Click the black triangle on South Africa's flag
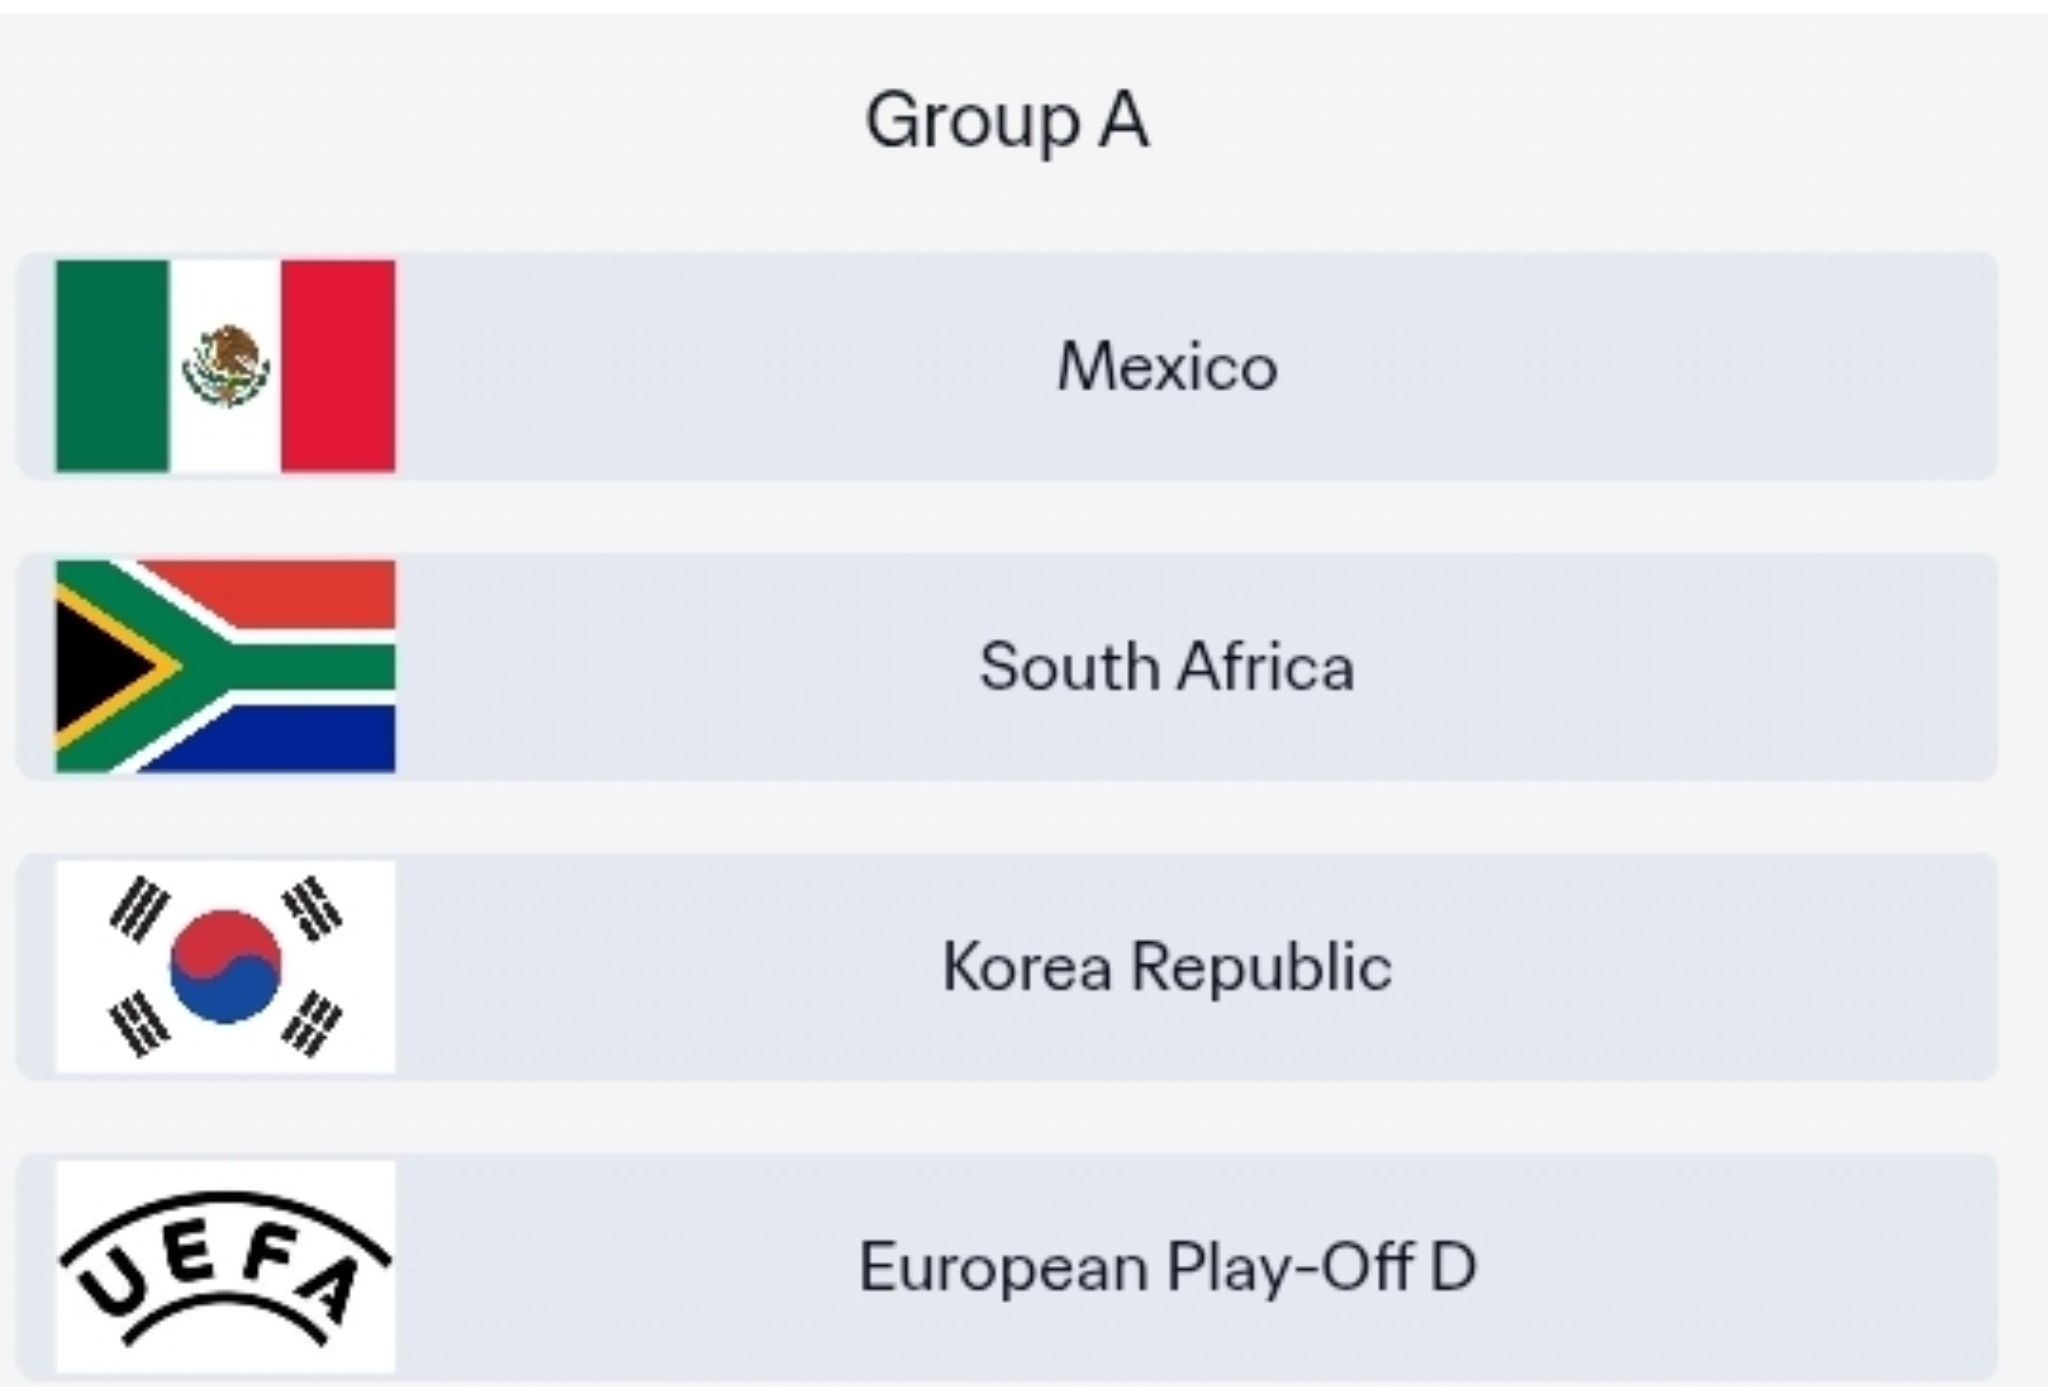Screen dimensions: 2048x1387 coord(95,666)
